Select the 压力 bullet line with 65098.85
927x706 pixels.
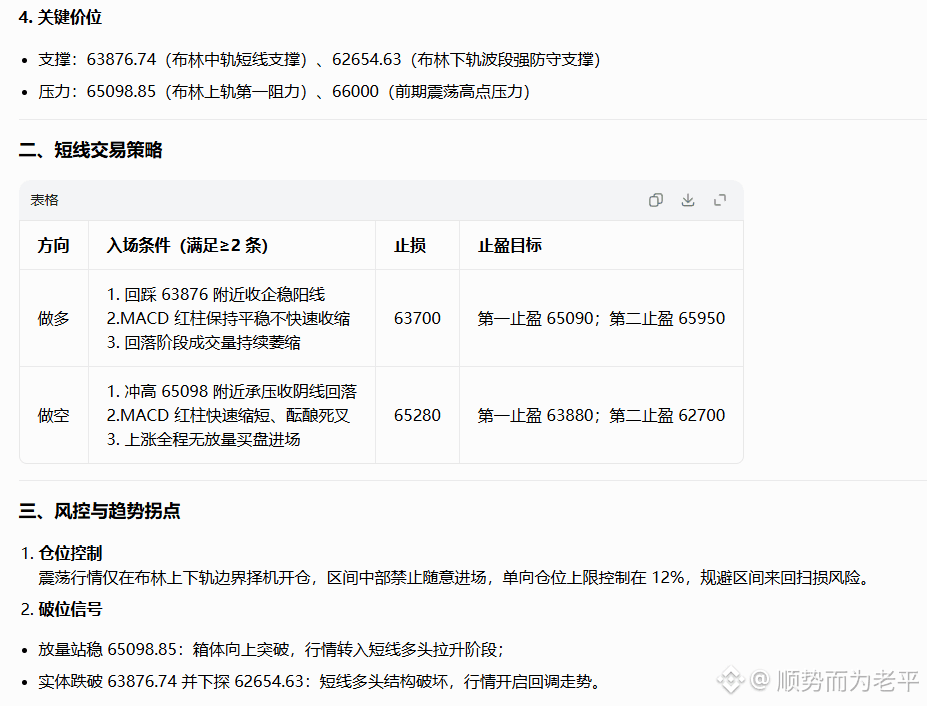pos(284,91)
